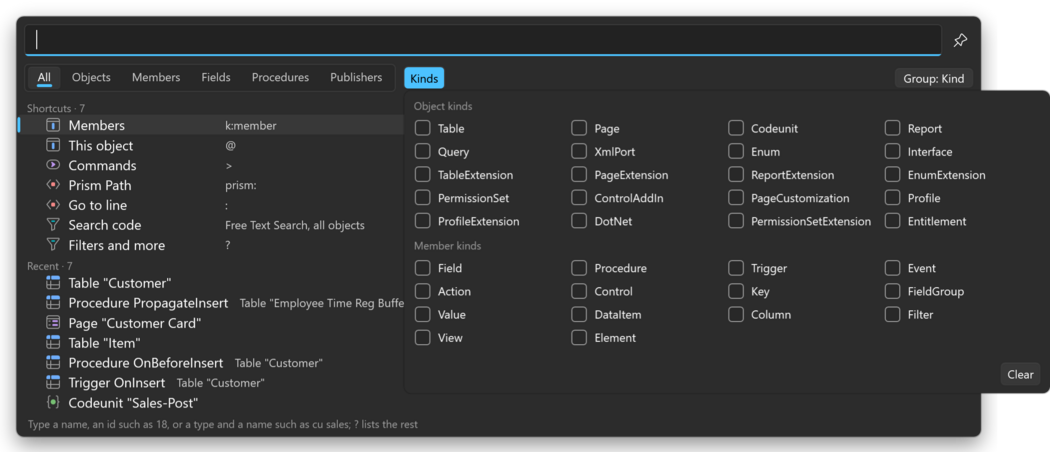Click the pin icon beside search box
Screen dimensions: 1050x452
960,40
